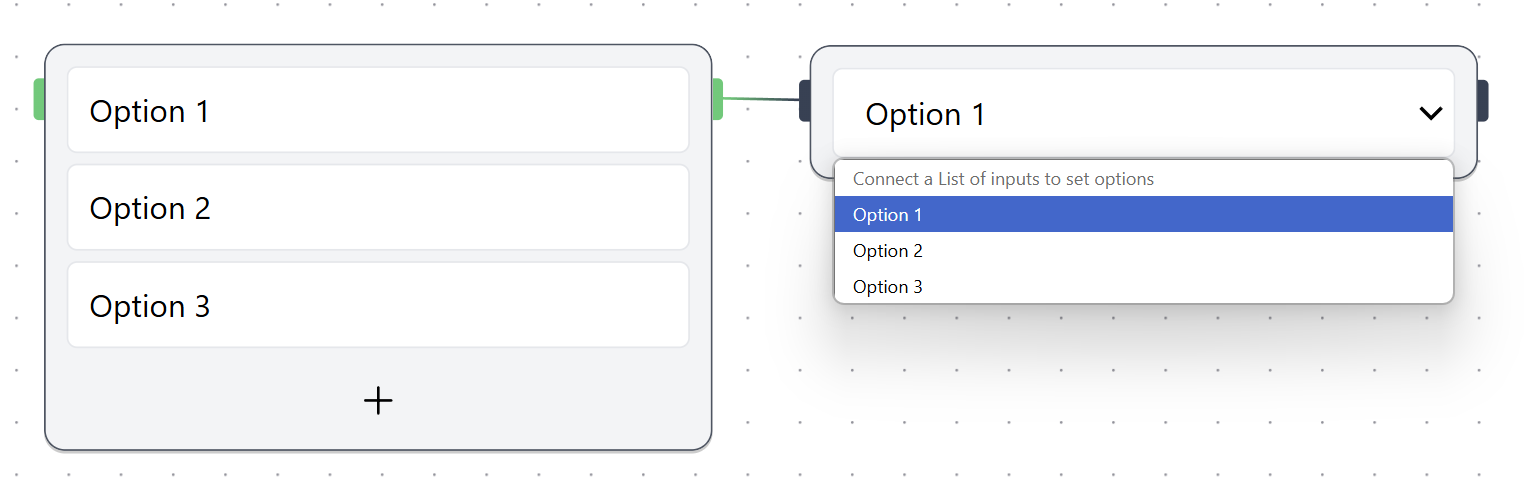Screen dimensions: 1527x504
Task: Click the dark output handle on the dropdown node
Action: coord(1483,101)
